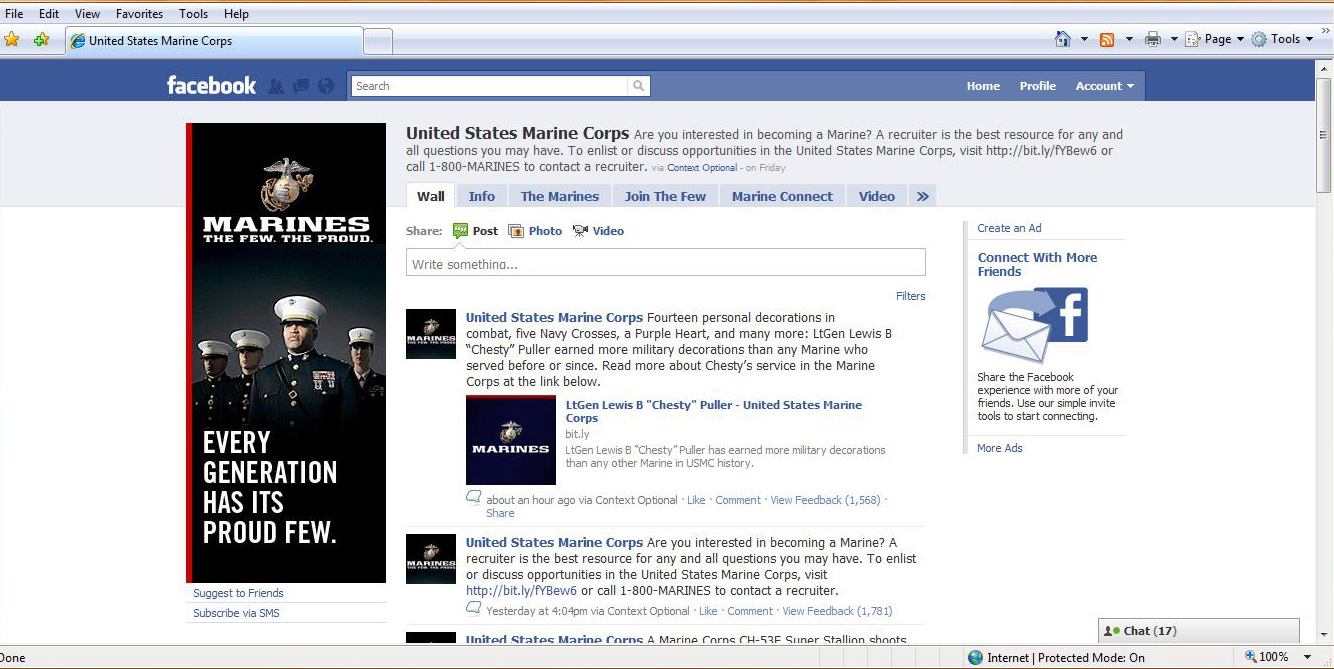Click the Favorites star icon
Viewport: 1334px width, 669px height.
coord(12,40)
